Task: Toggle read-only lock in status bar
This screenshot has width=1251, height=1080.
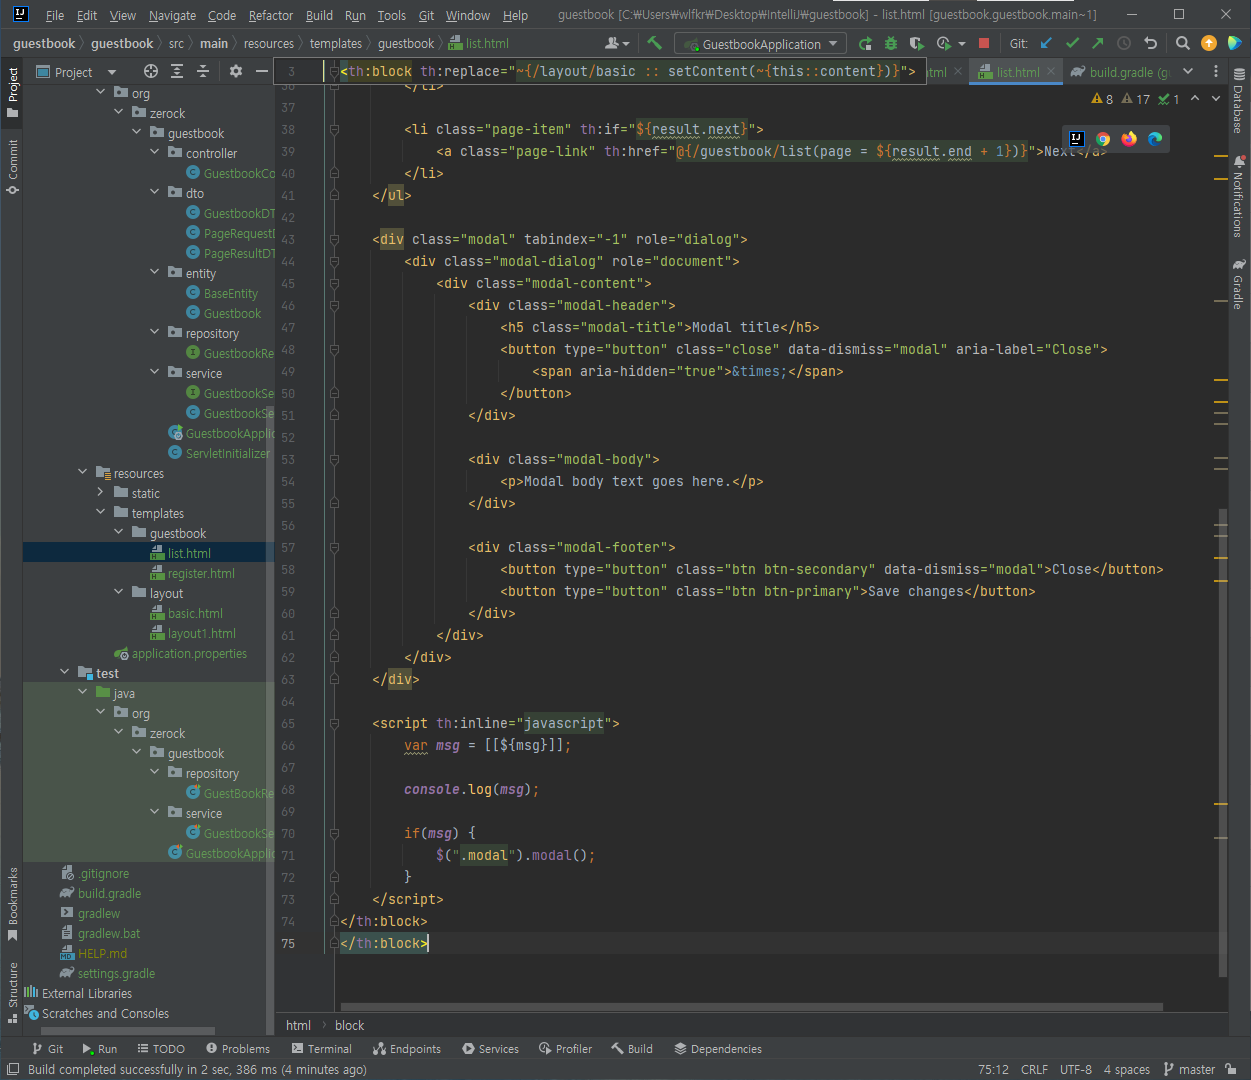Action: pyautogui.click(x=1231, y=1069)
